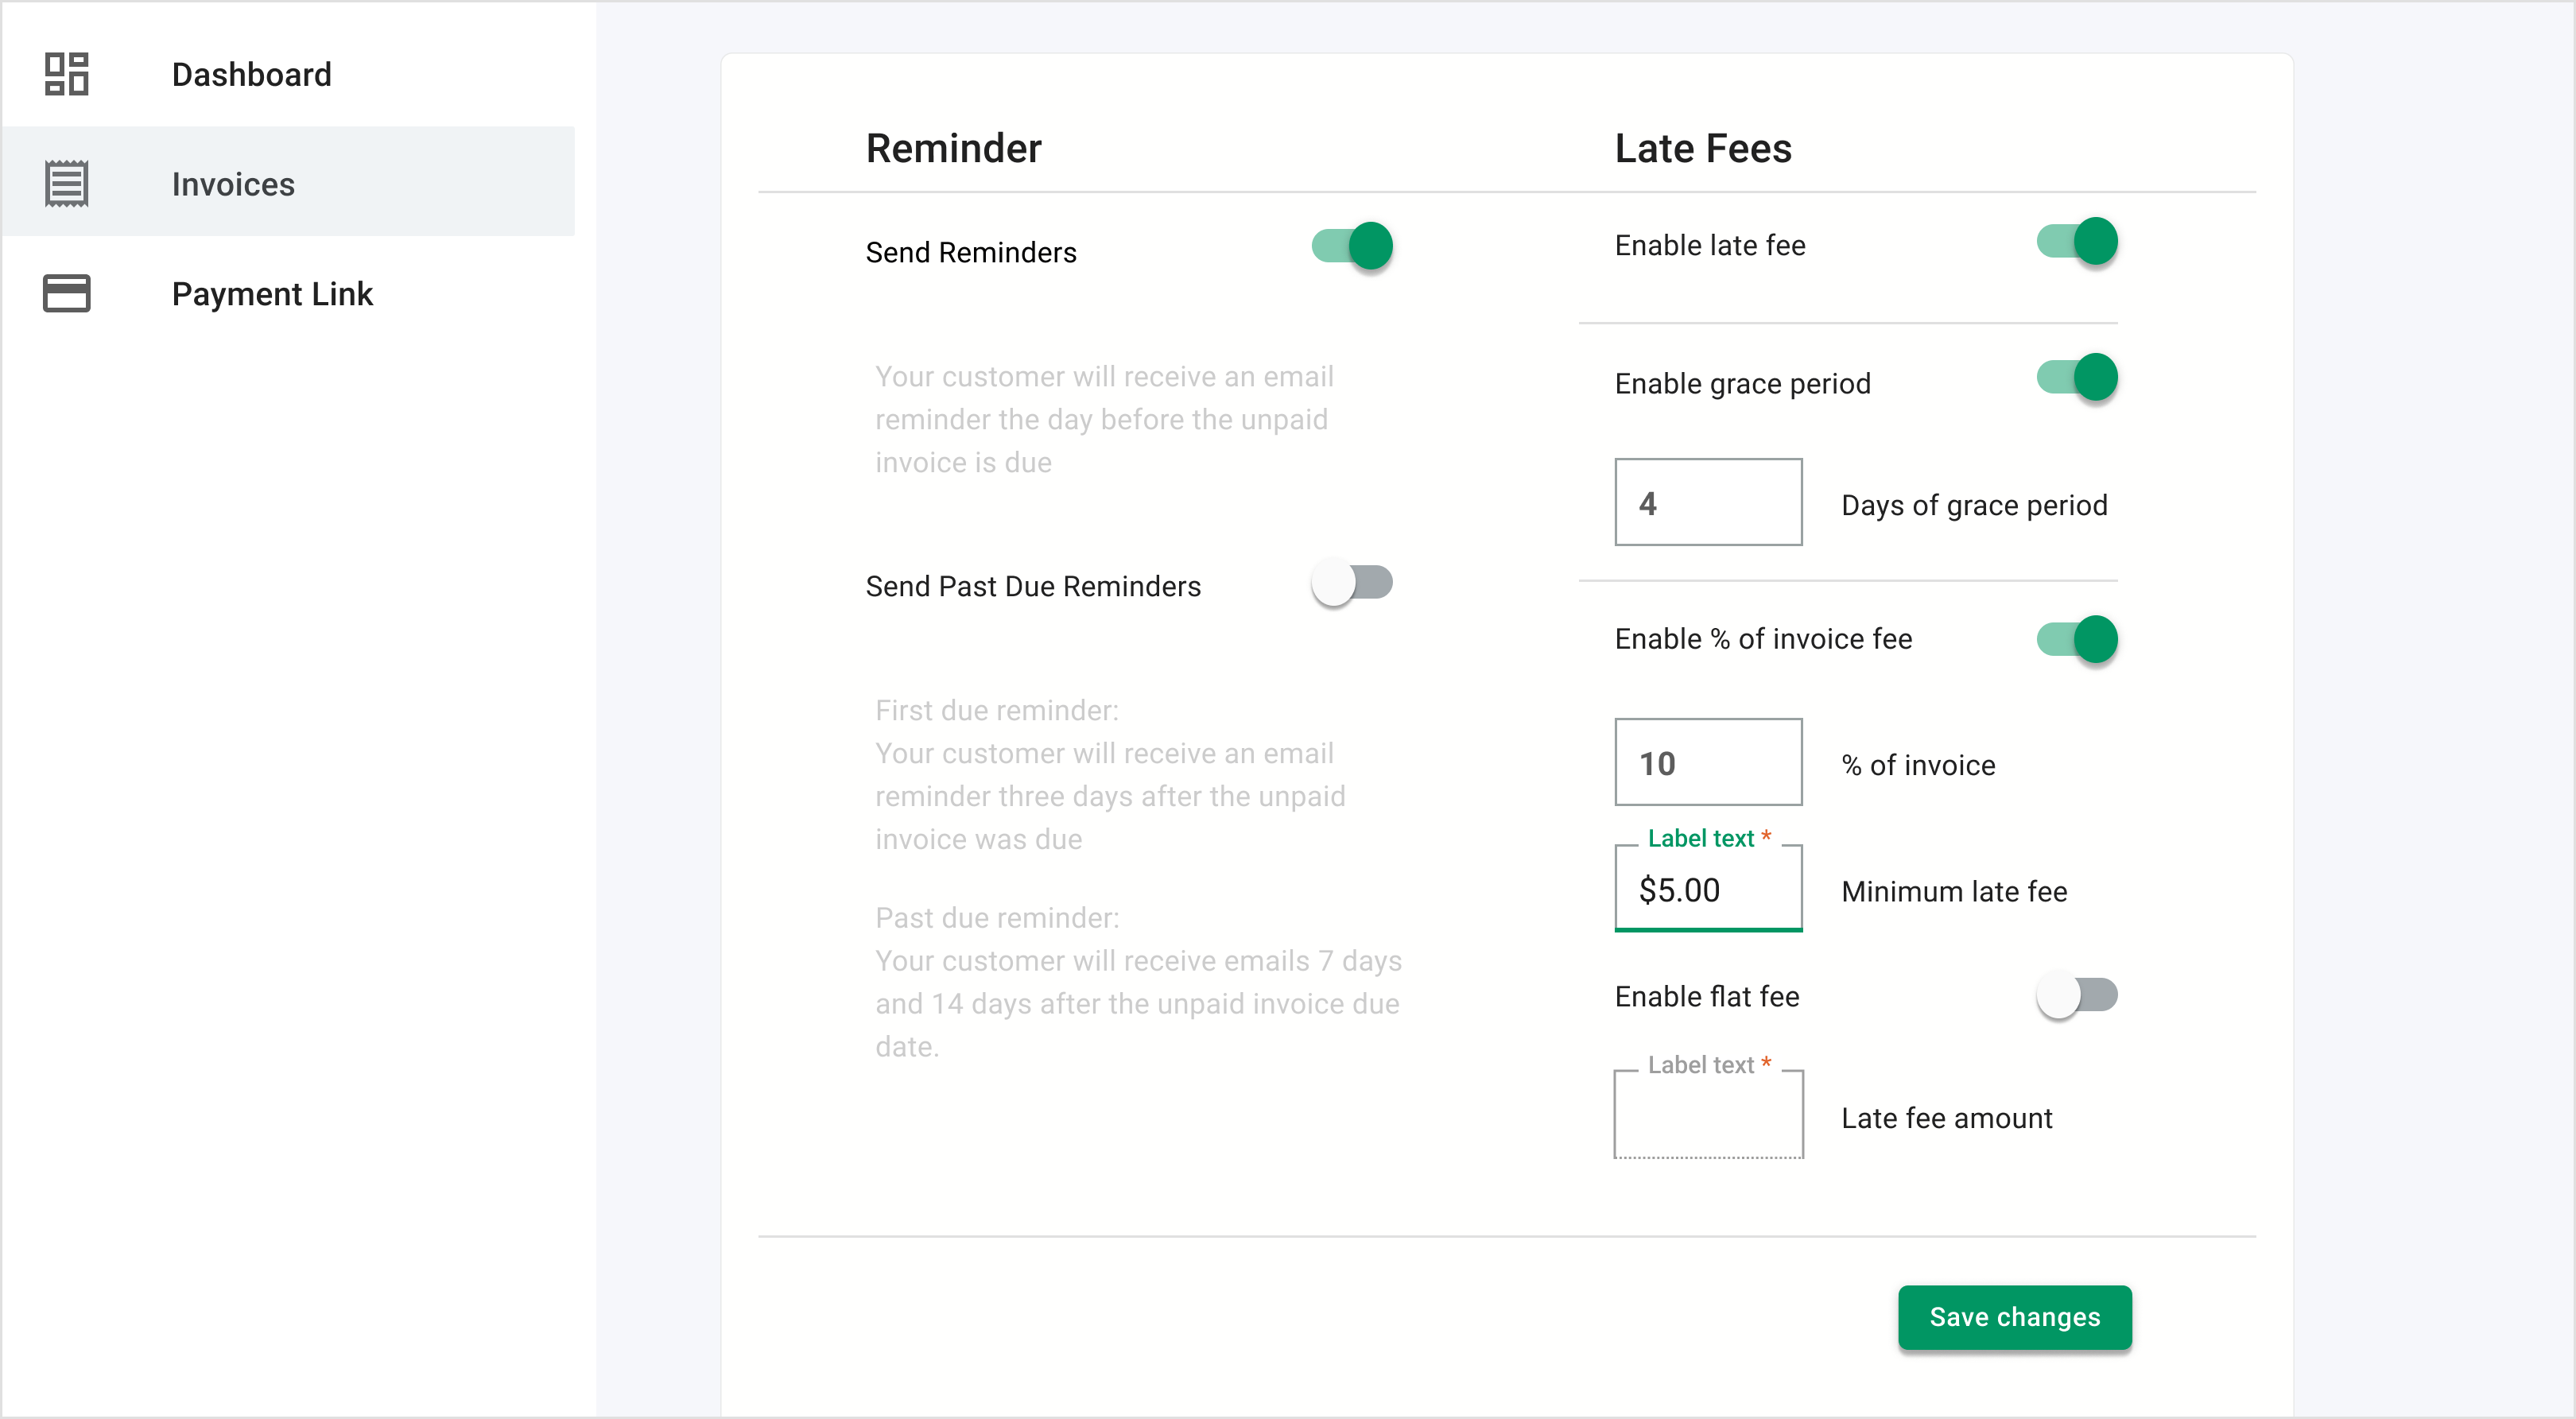Click the empty Late fee amount field
Image resolution: width=2576 pixels, height=1419 pixels.
click(x=1708, y=1115)
